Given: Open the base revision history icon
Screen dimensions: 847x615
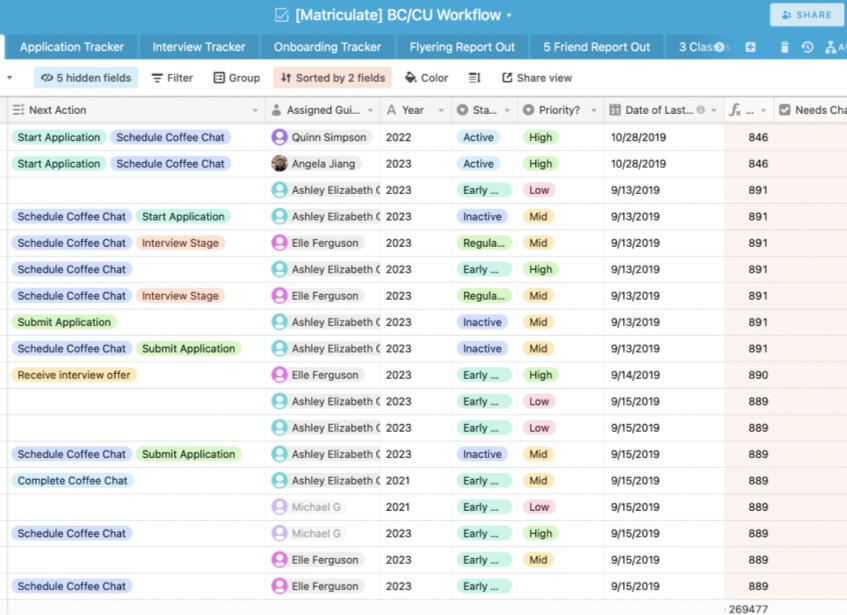Looking at the screenshot, I should point(807,47).
